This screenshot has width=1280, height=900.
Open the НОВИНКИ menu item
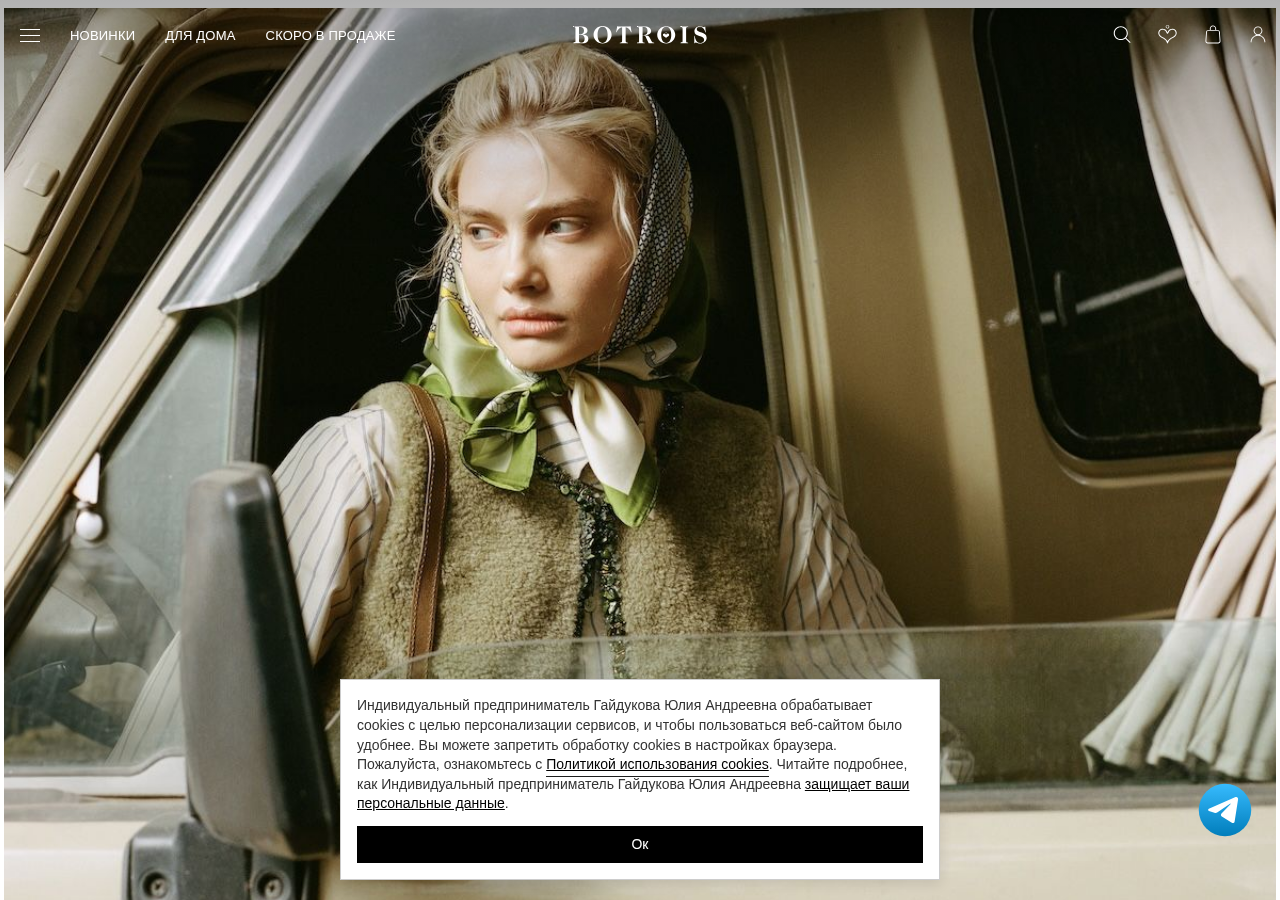tap(102, 36)
